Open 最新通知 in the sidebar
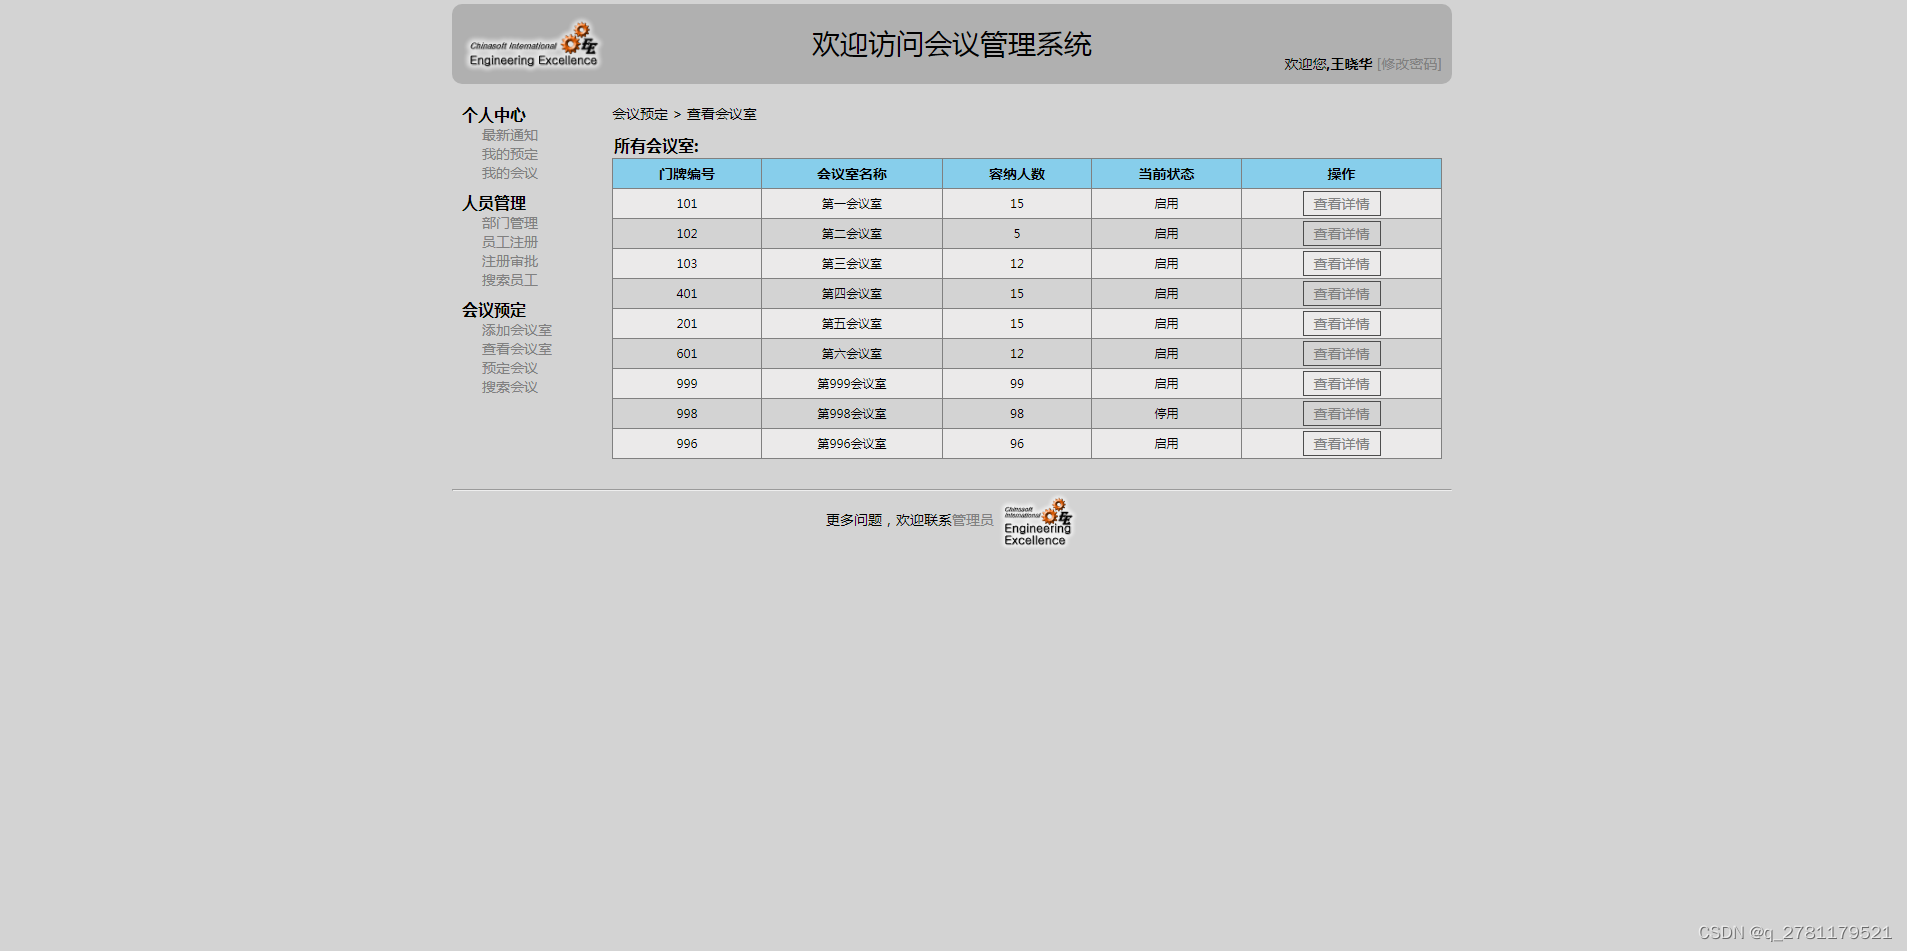The image size is (1907, 951). (x=510, y=135)
